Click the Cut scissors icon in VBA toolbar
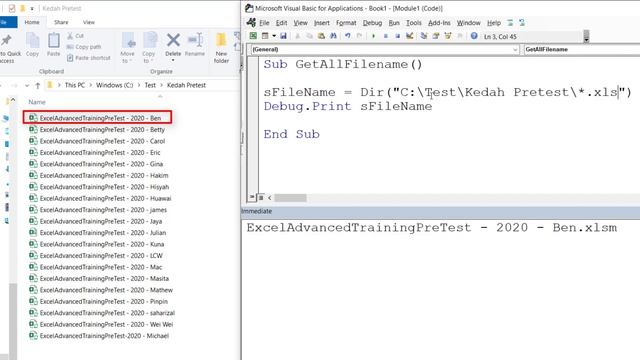 [x=298, y=36]
